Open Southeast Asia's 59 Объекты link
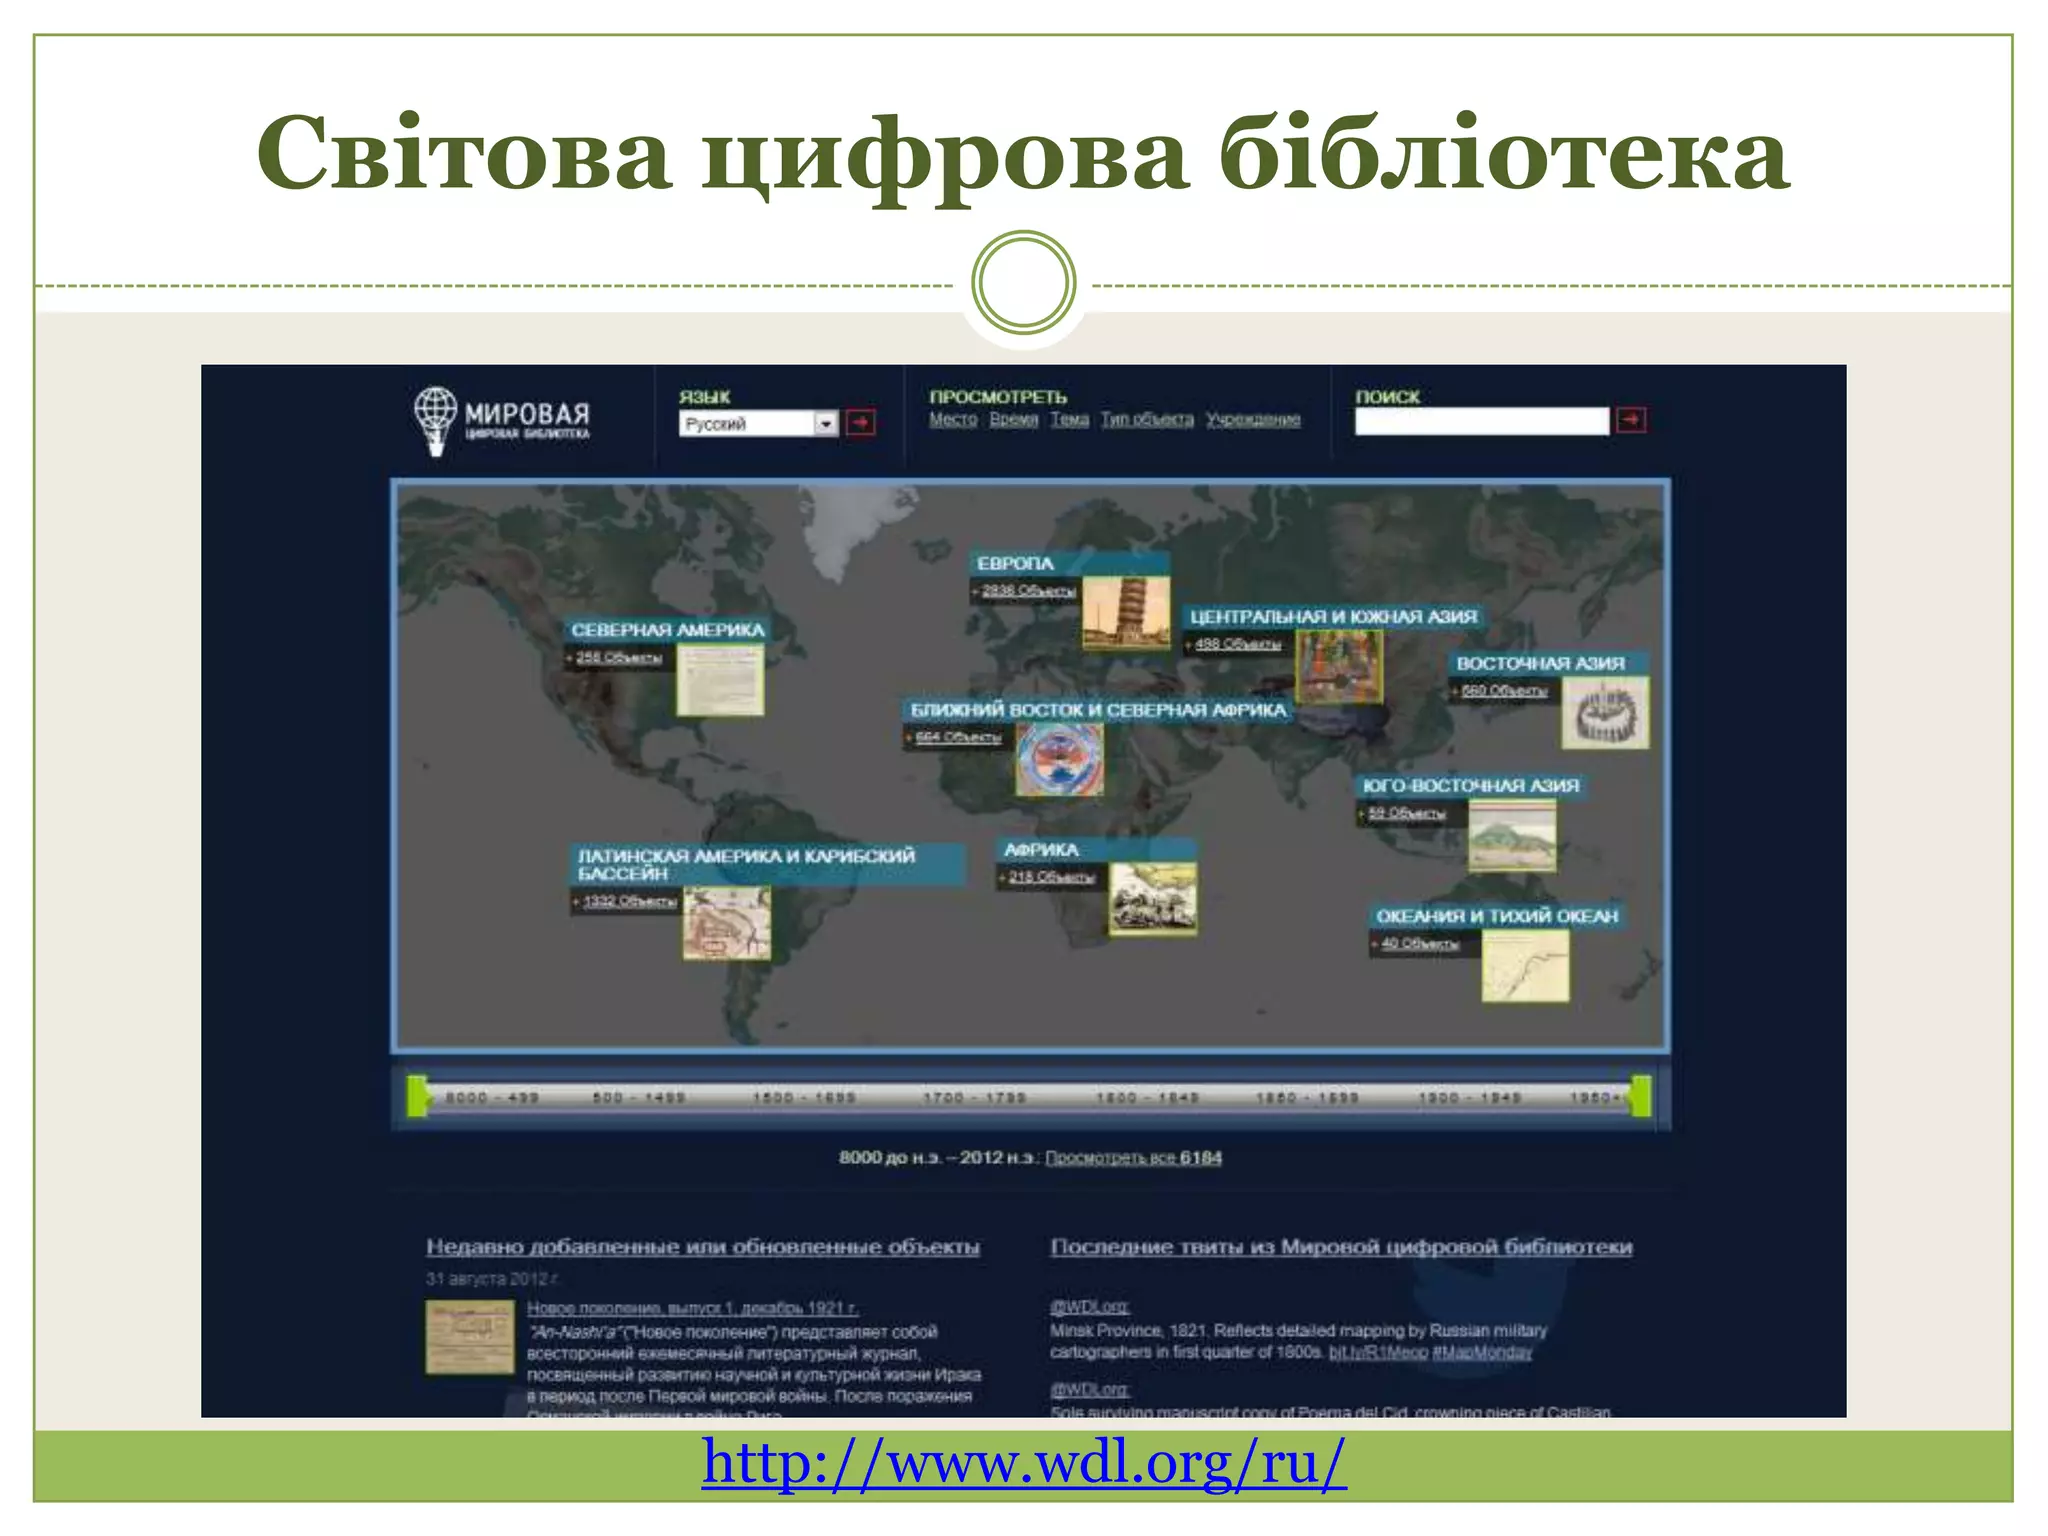This screenshot has width=2048, height=1536. coord(1406,813)
